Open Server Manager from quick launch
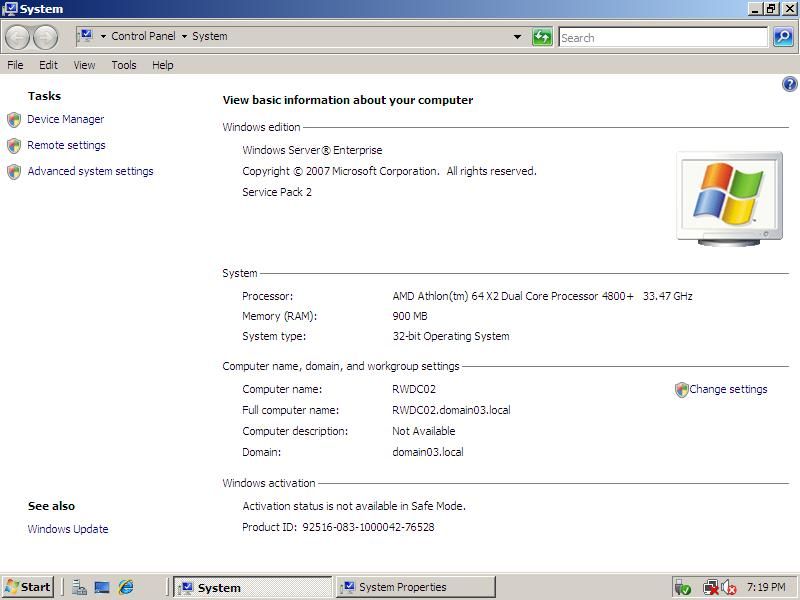The image size is (800, 600). 79,587
